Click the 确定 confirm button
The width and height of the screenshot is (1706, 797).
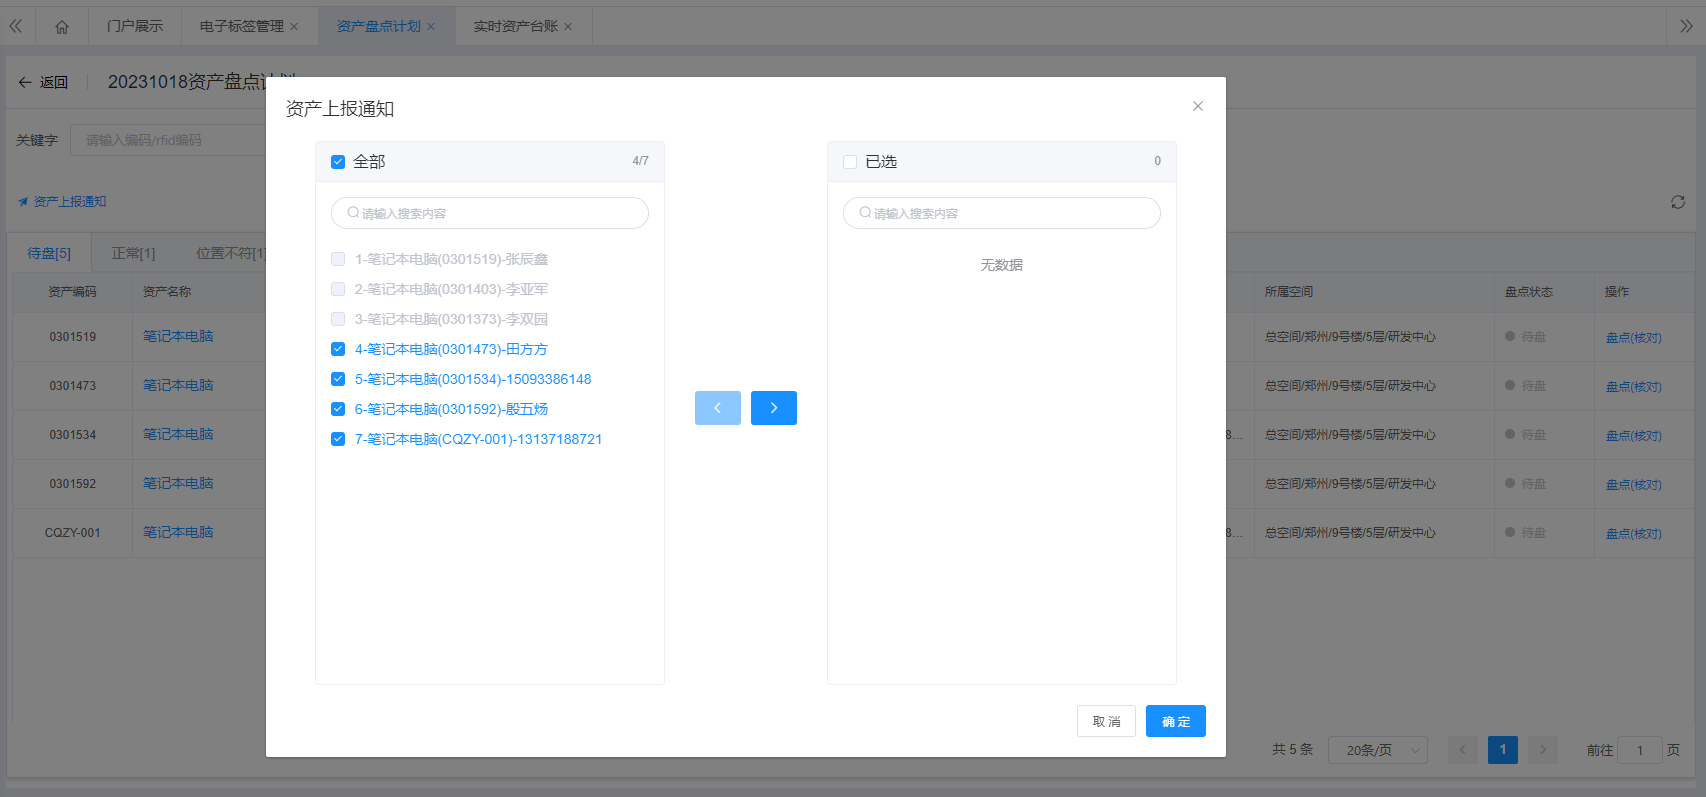coord(1175,721)
